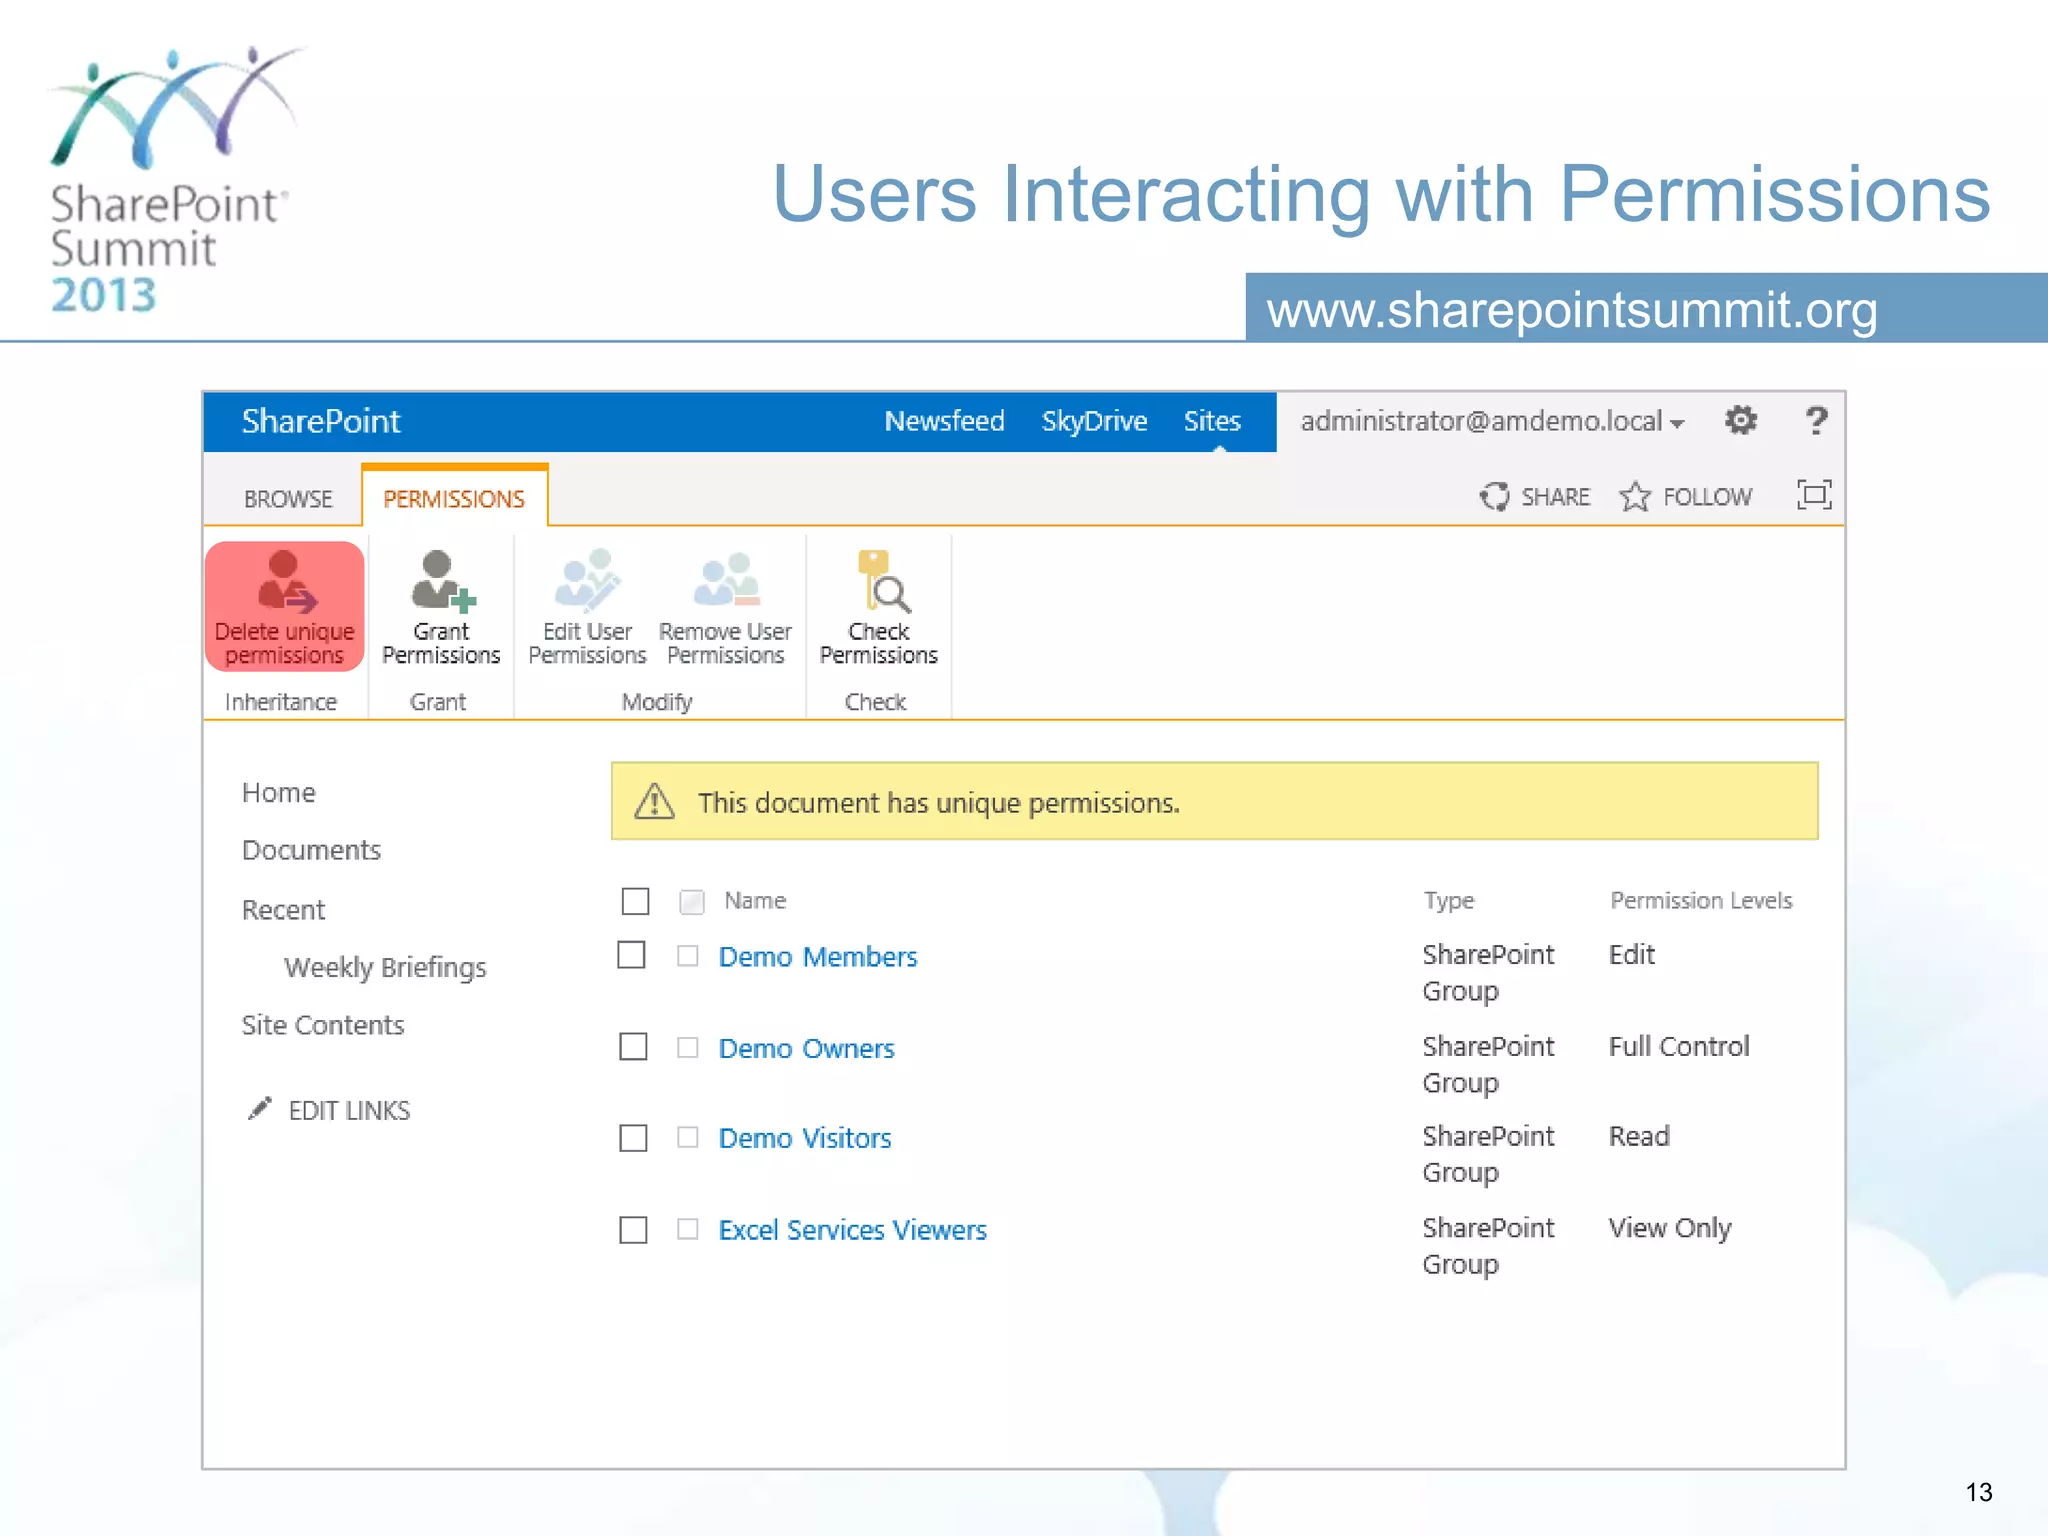The image size is (2048, 1536).
Task: Click 'Full Control' permission level cell
Action: click(1679, 1046)
